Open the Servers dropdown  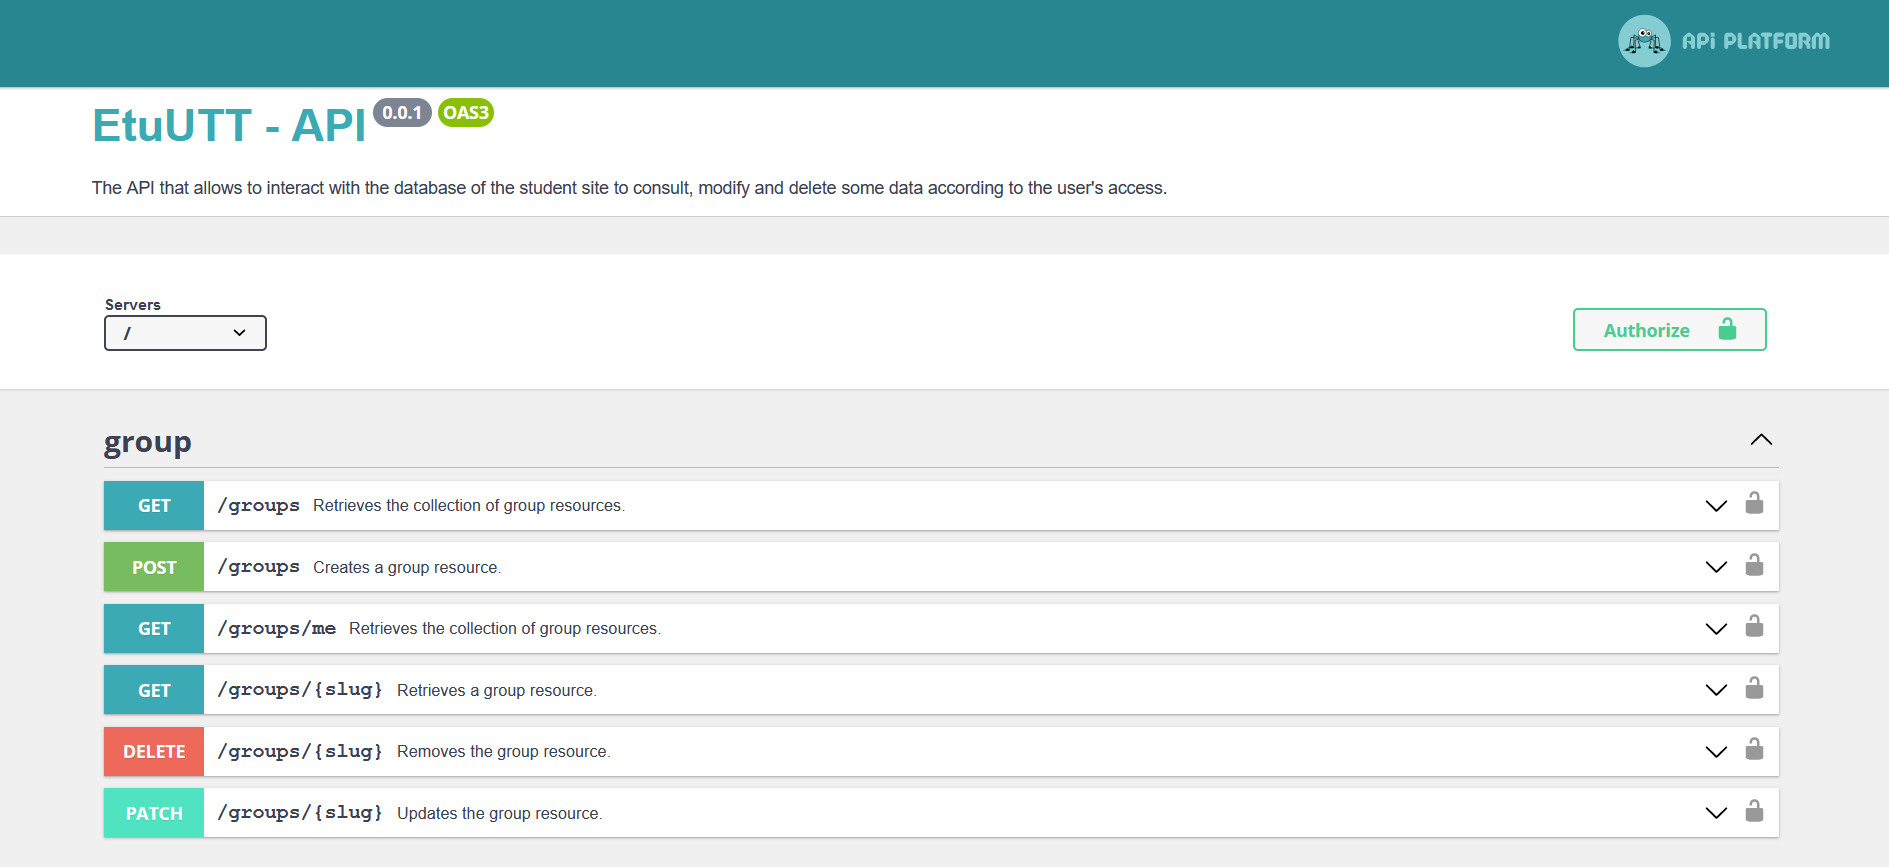pyautogui.click(x=185, y=333)
